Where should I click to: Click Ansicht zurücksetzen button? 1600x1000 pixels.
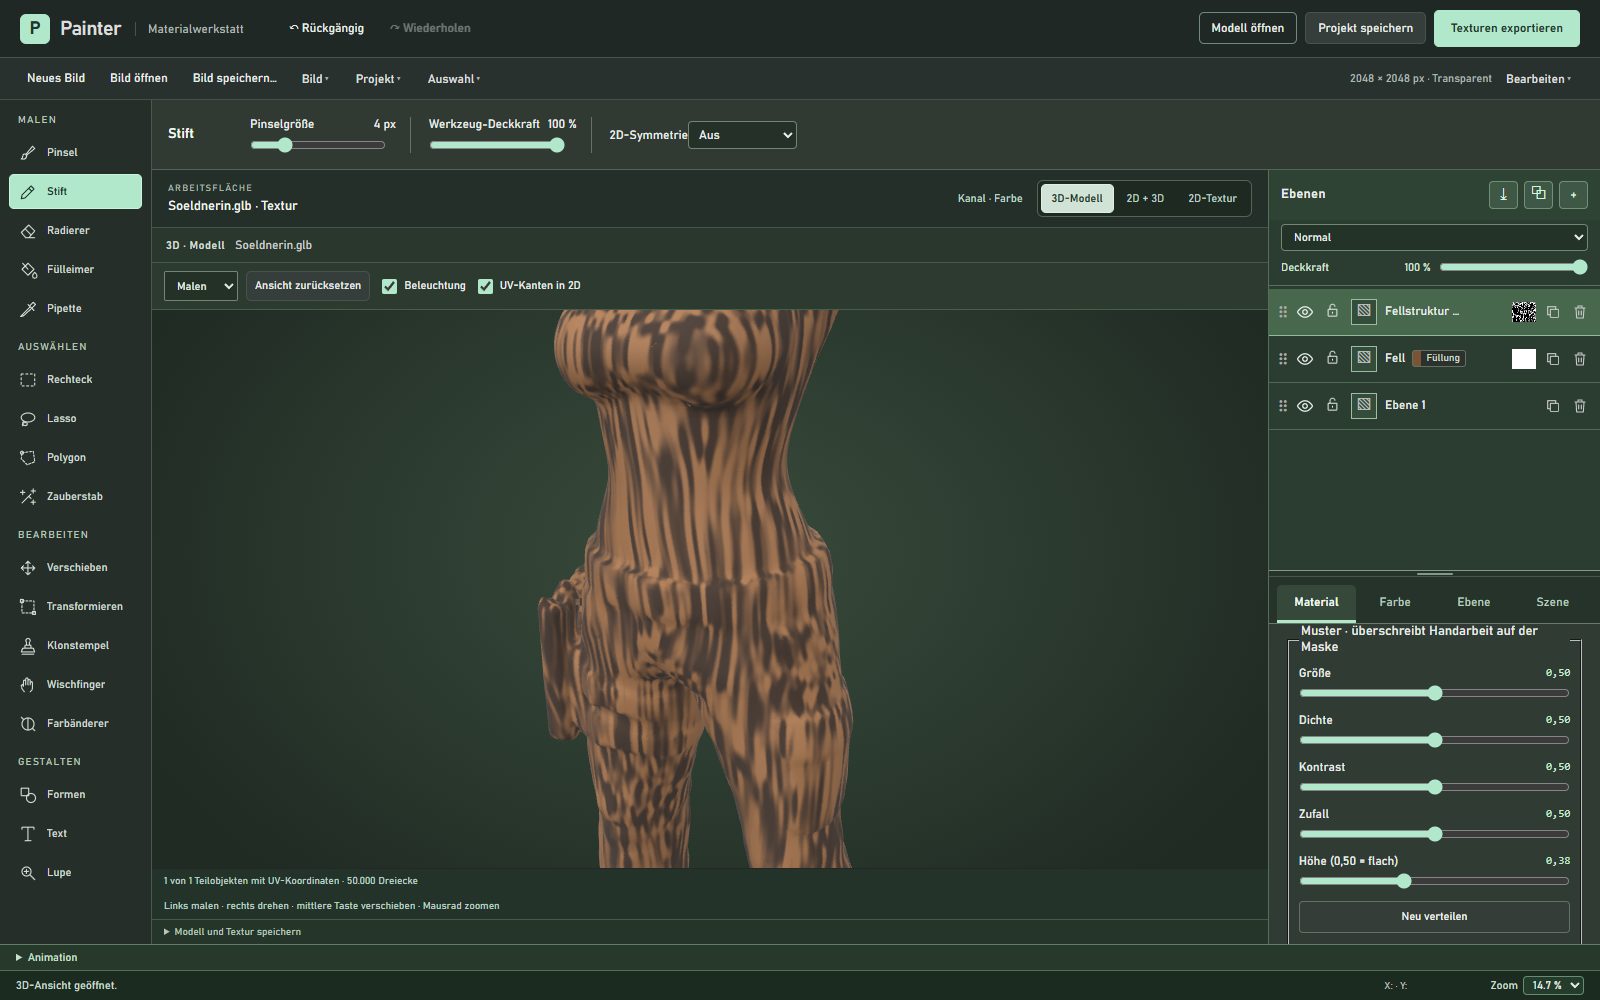click(x=308, y=286)
